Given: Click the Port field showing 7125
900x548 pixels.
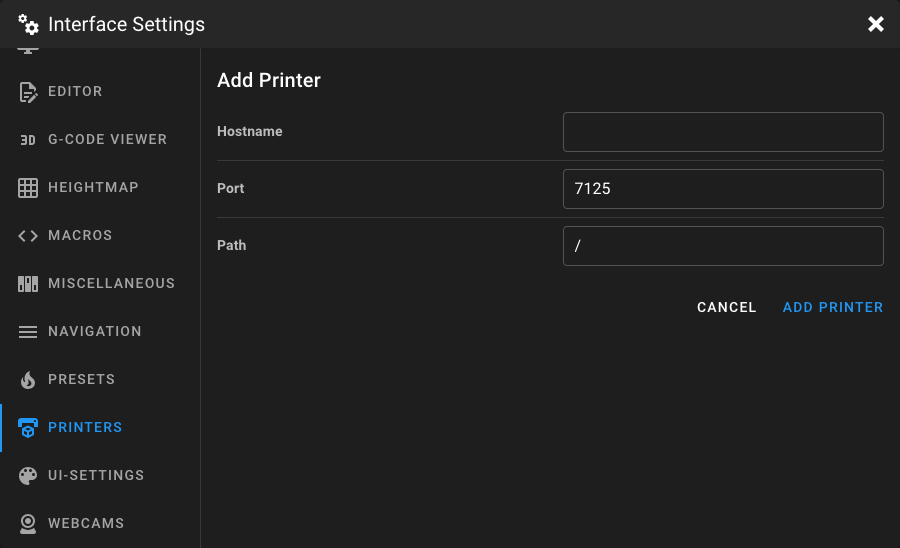Looking at the screenshot, I should pos(723,189).
